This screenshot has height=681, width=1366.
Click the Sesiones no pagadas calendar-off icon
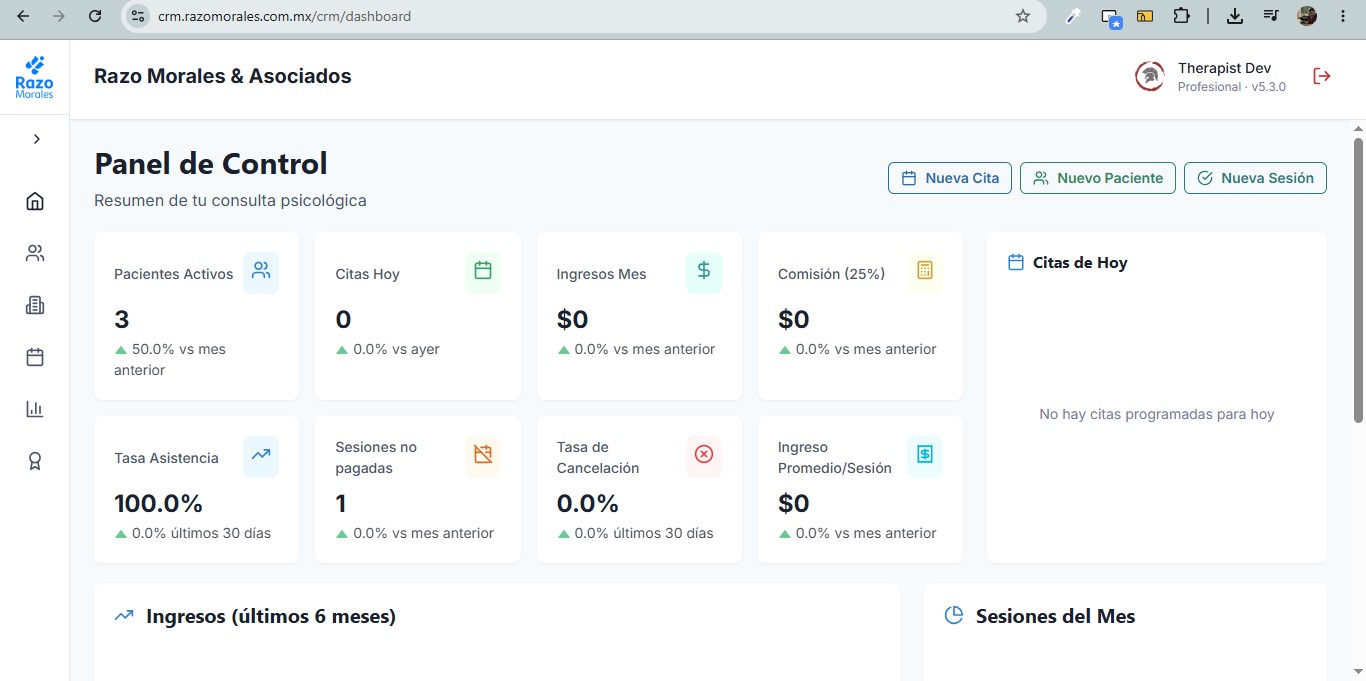click(x=483, y=454)
